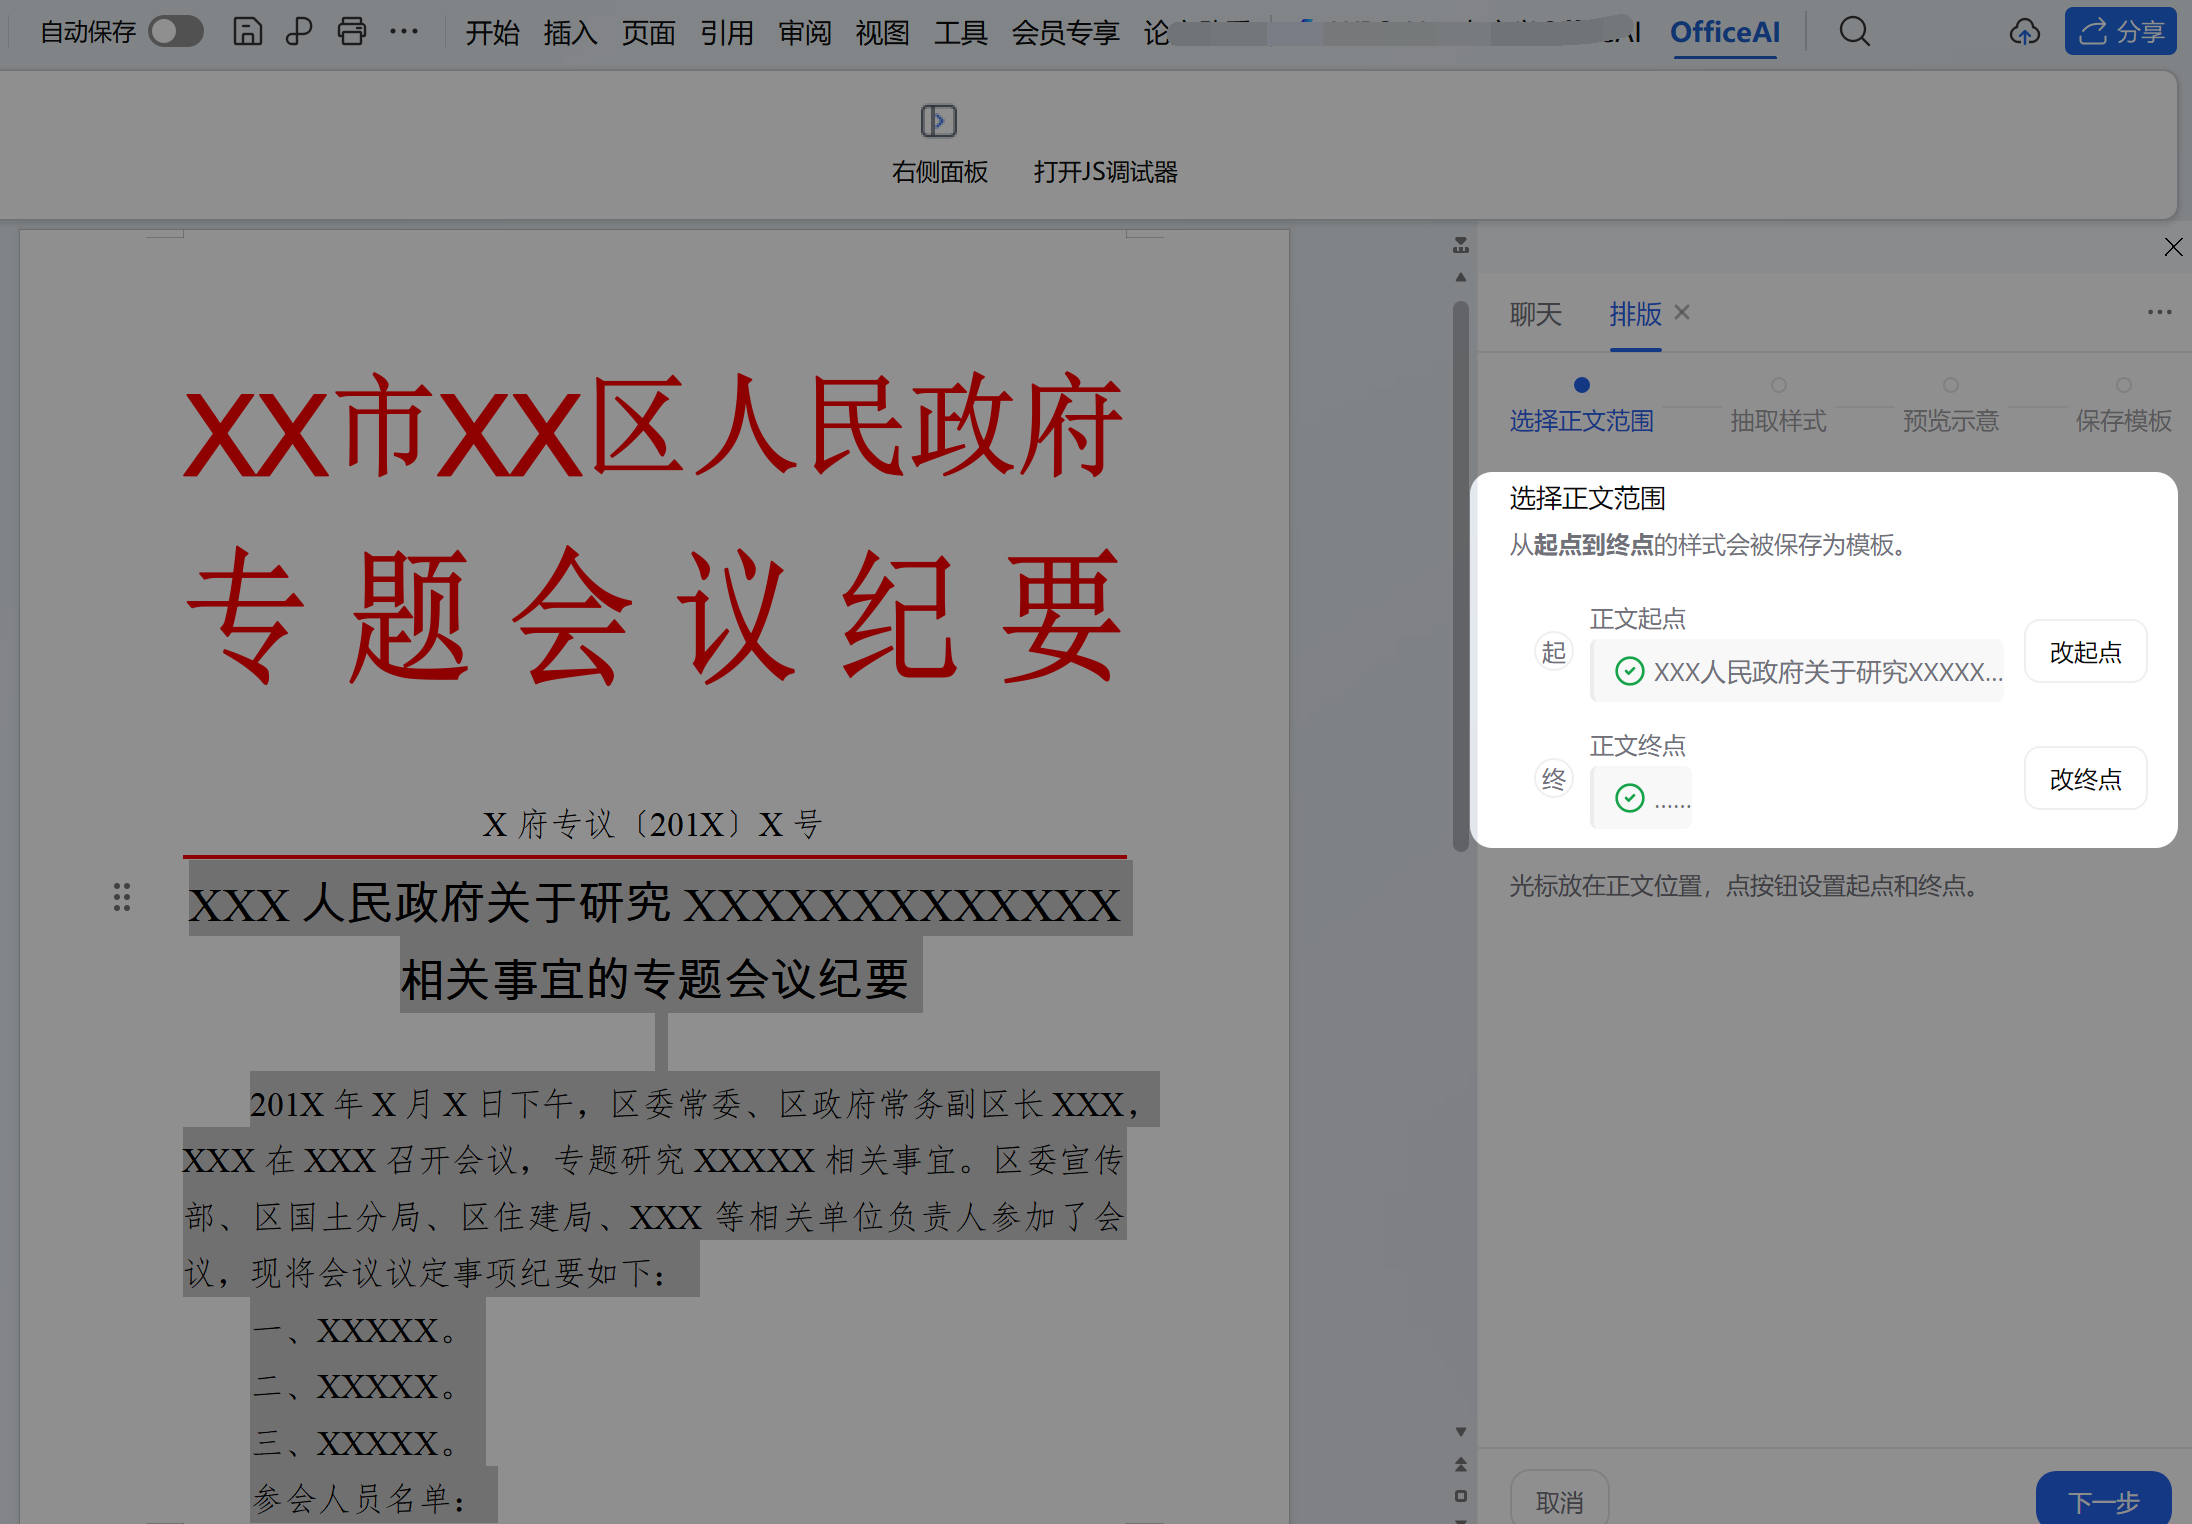2192x1524 pixels.
Task: Click the line 参会人员名单：
Action: point(360,1499)
